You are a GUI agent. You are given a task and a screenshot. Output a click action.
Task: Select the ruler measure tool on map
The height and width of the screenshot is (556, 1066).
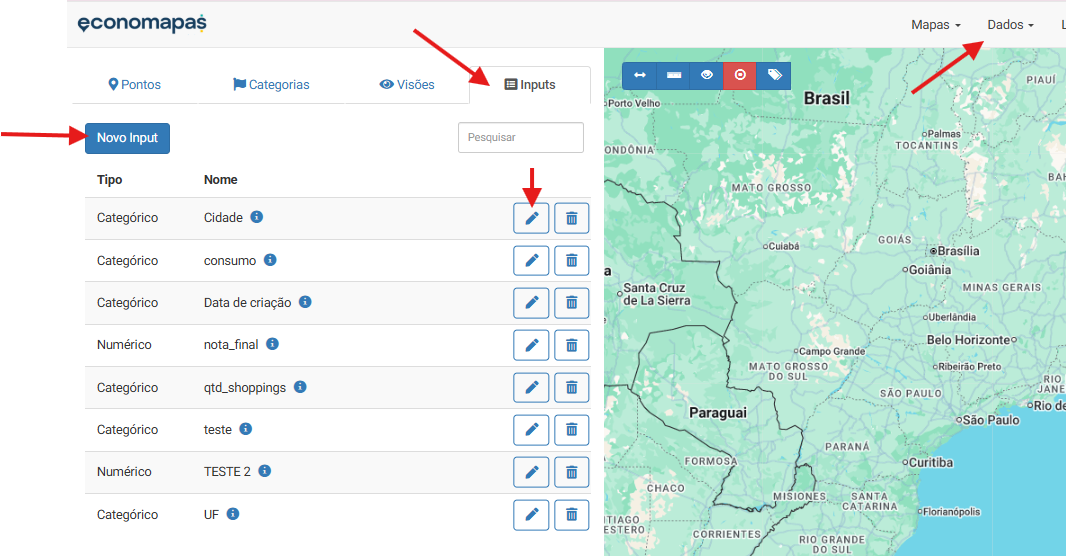tap(673, 75)
